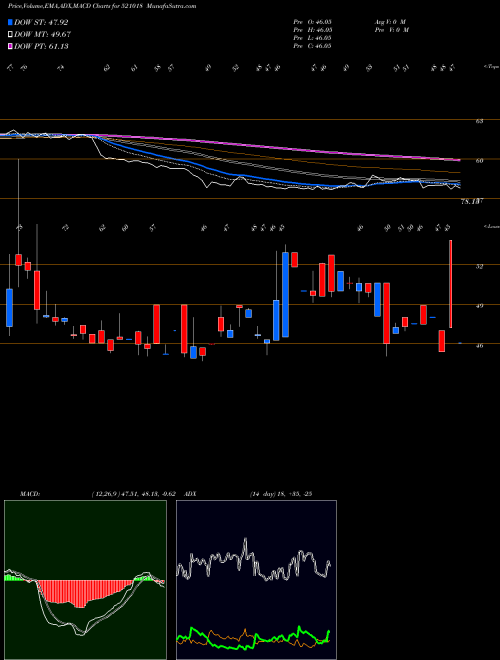
Task: Click the 60 price label on EMA panel
Action: (479, 160)
